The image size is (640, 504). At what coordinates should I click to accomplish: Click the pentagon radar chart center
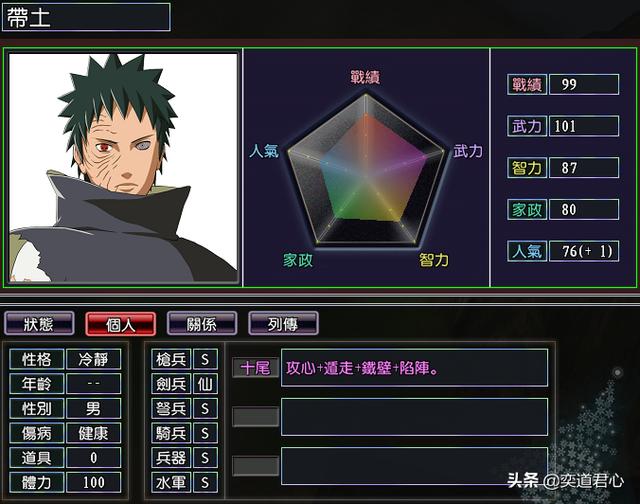366,175
